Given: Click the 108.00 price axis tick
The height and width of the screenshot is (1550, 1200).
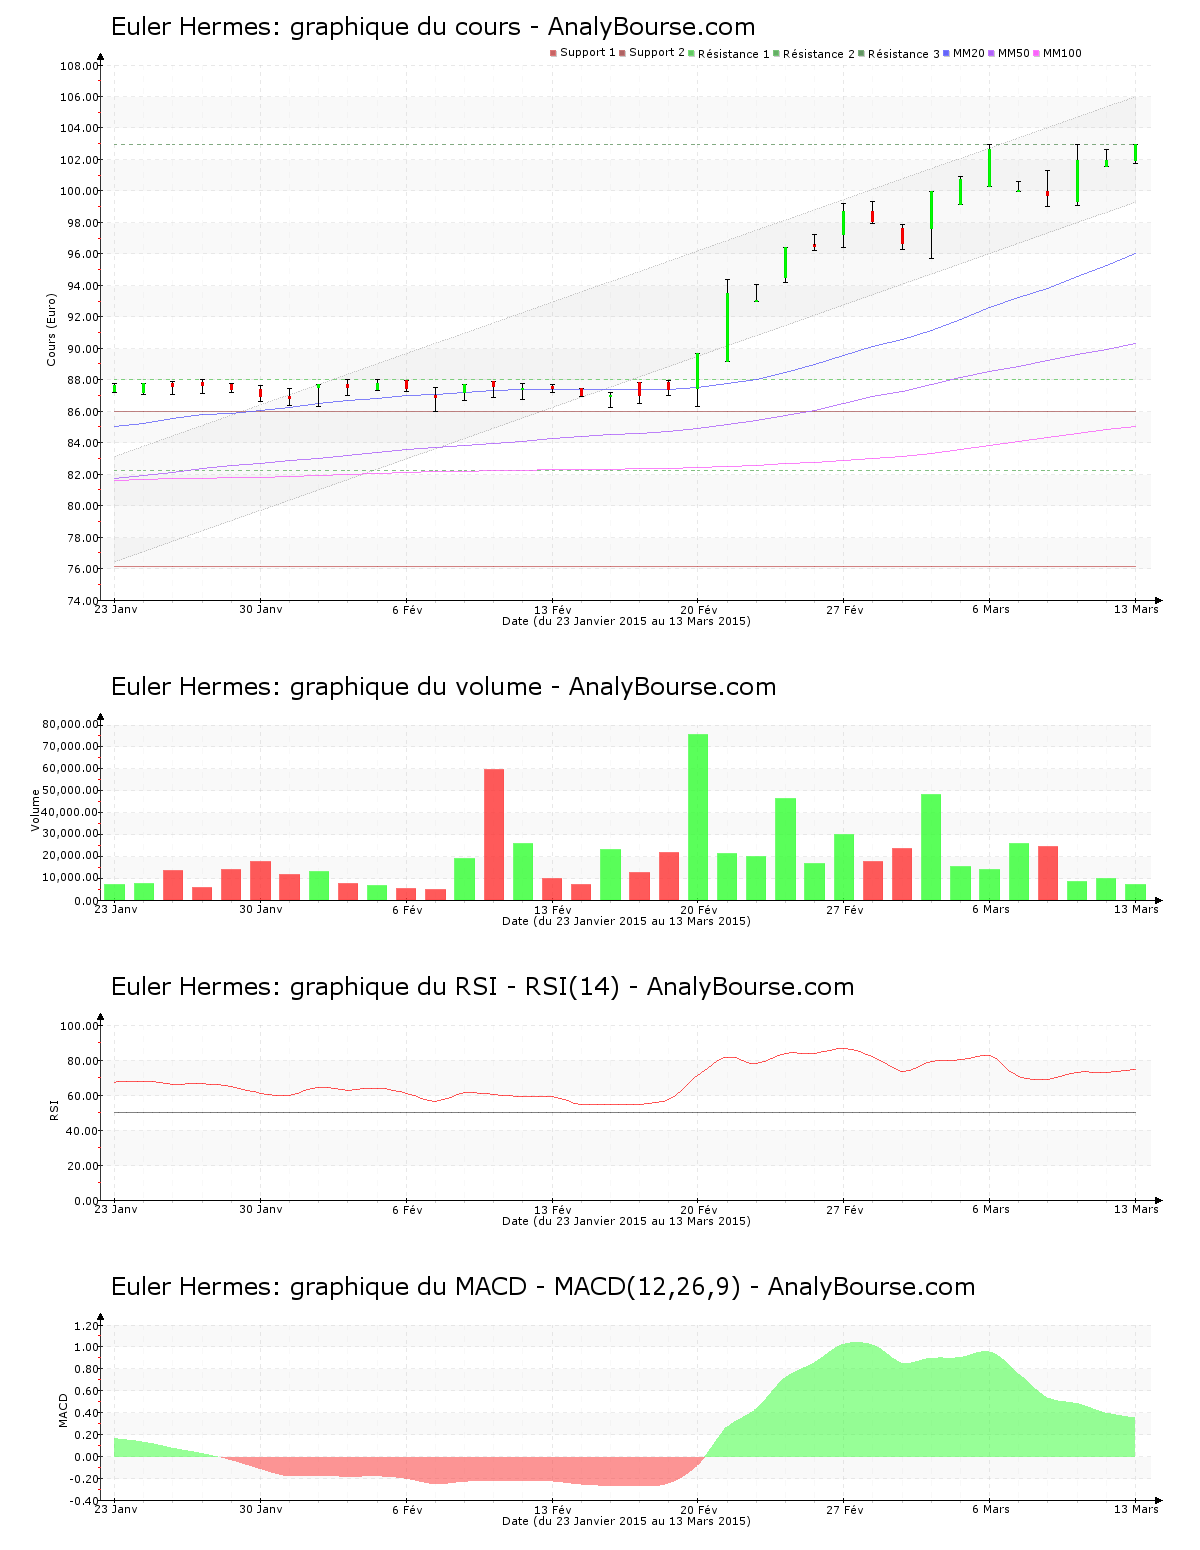Looking at the screenshot, I should click(79, 66).
